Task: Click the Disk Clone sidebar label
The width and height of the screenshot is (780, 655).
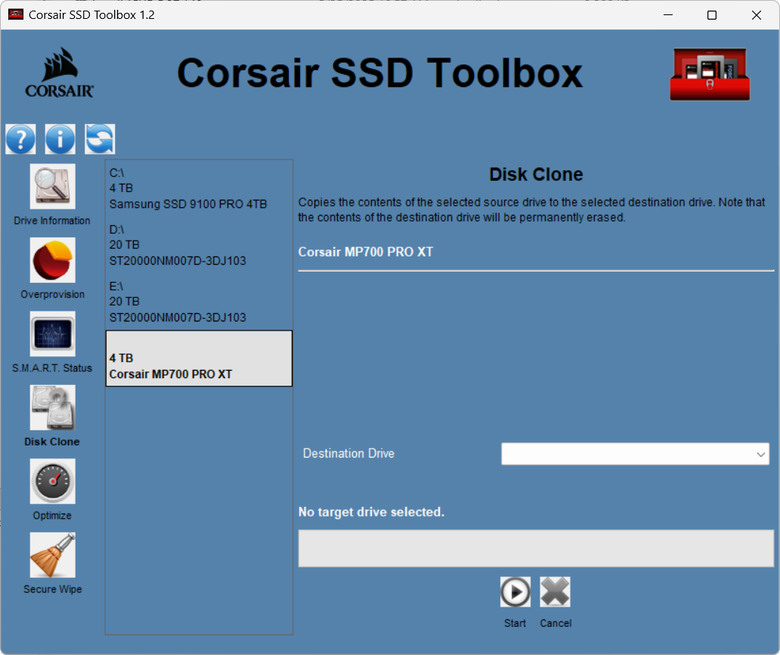Action: tap(52, 442)
